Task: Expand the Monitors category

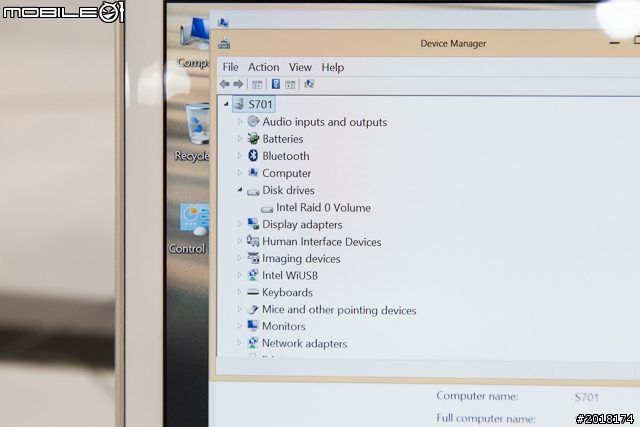Action: pos(240,326)
